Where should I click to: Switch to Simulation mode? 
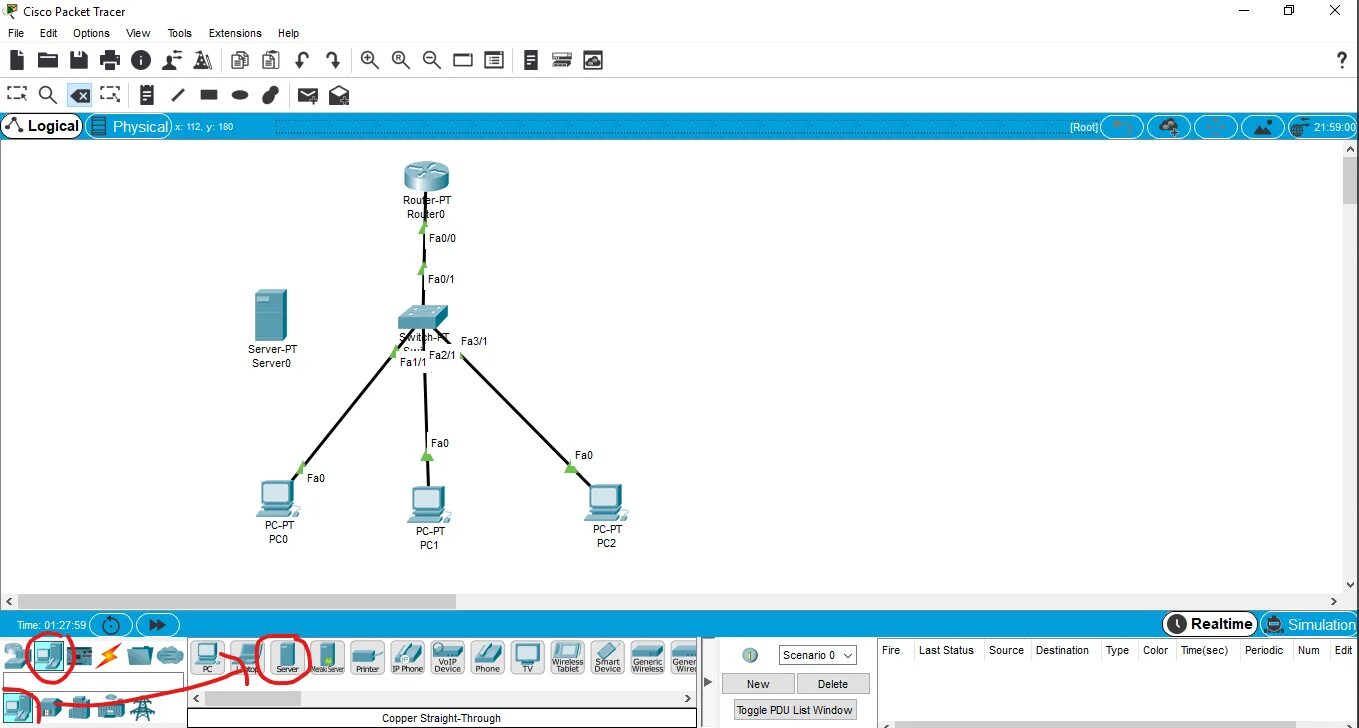(x=1309, y=624)
